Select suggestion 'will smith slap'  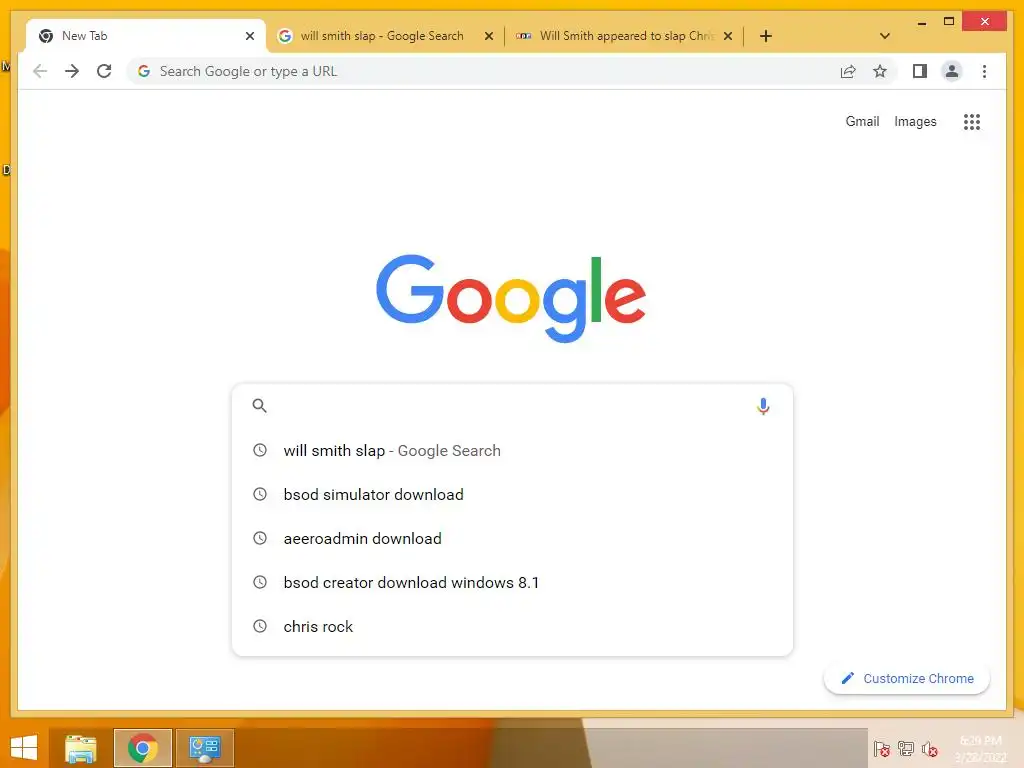pos(512,451)
